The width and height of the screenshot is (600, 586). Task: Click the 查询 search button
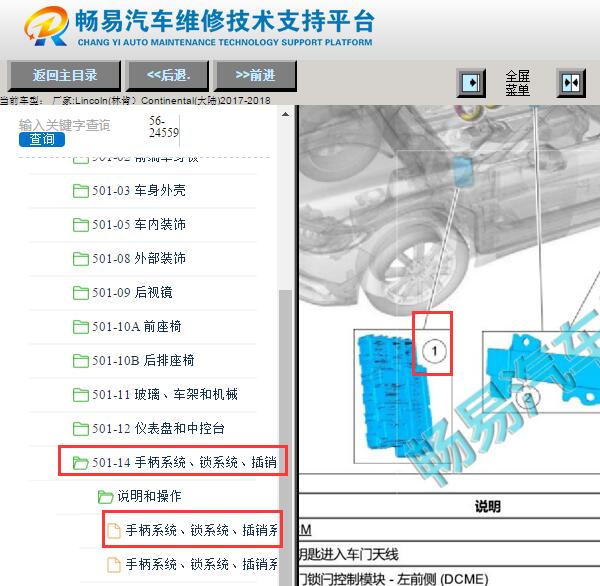click(x=42, y=139)
